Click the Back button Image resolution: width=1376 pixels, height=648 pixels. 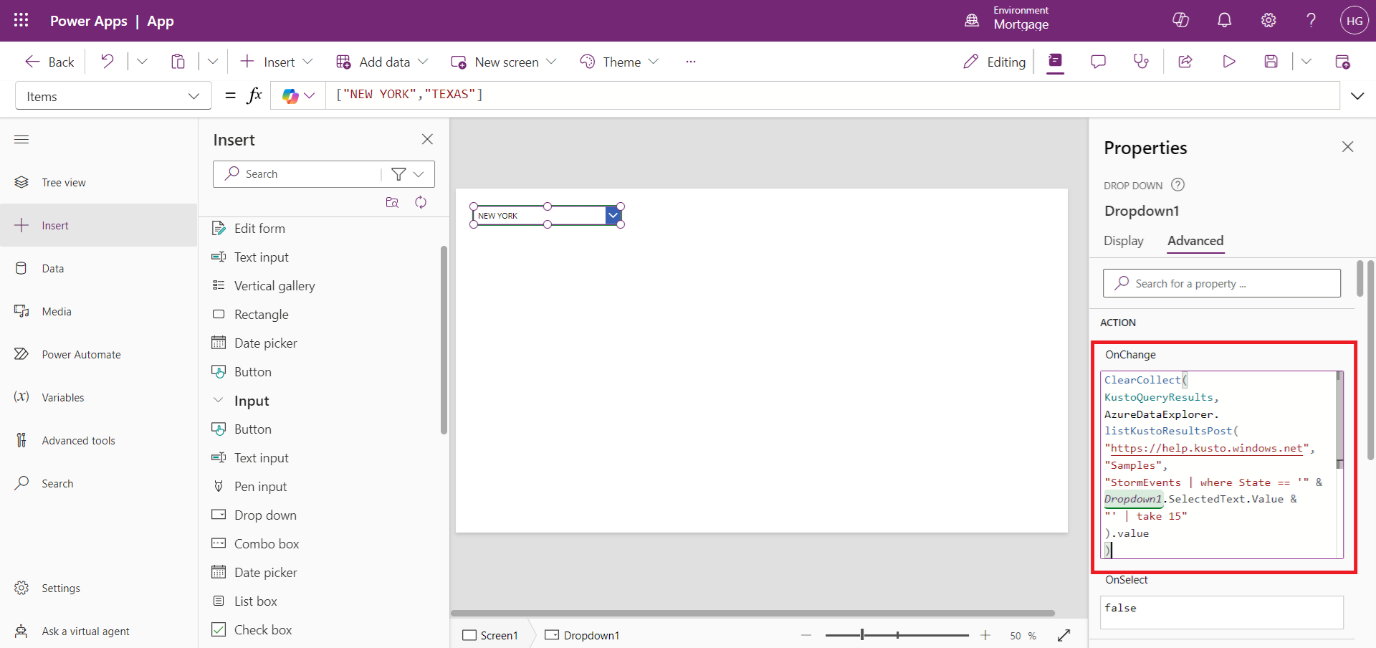[x=50, y=62]
